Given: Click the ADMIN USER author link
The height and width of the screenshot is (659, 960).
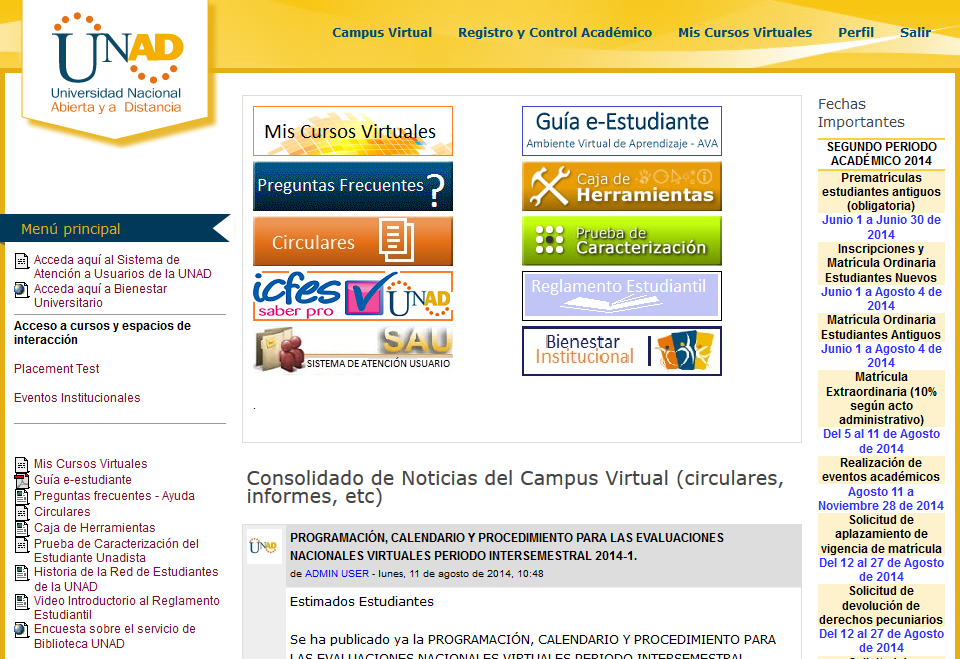Looking at the screenshot, I should click(335, 574).
